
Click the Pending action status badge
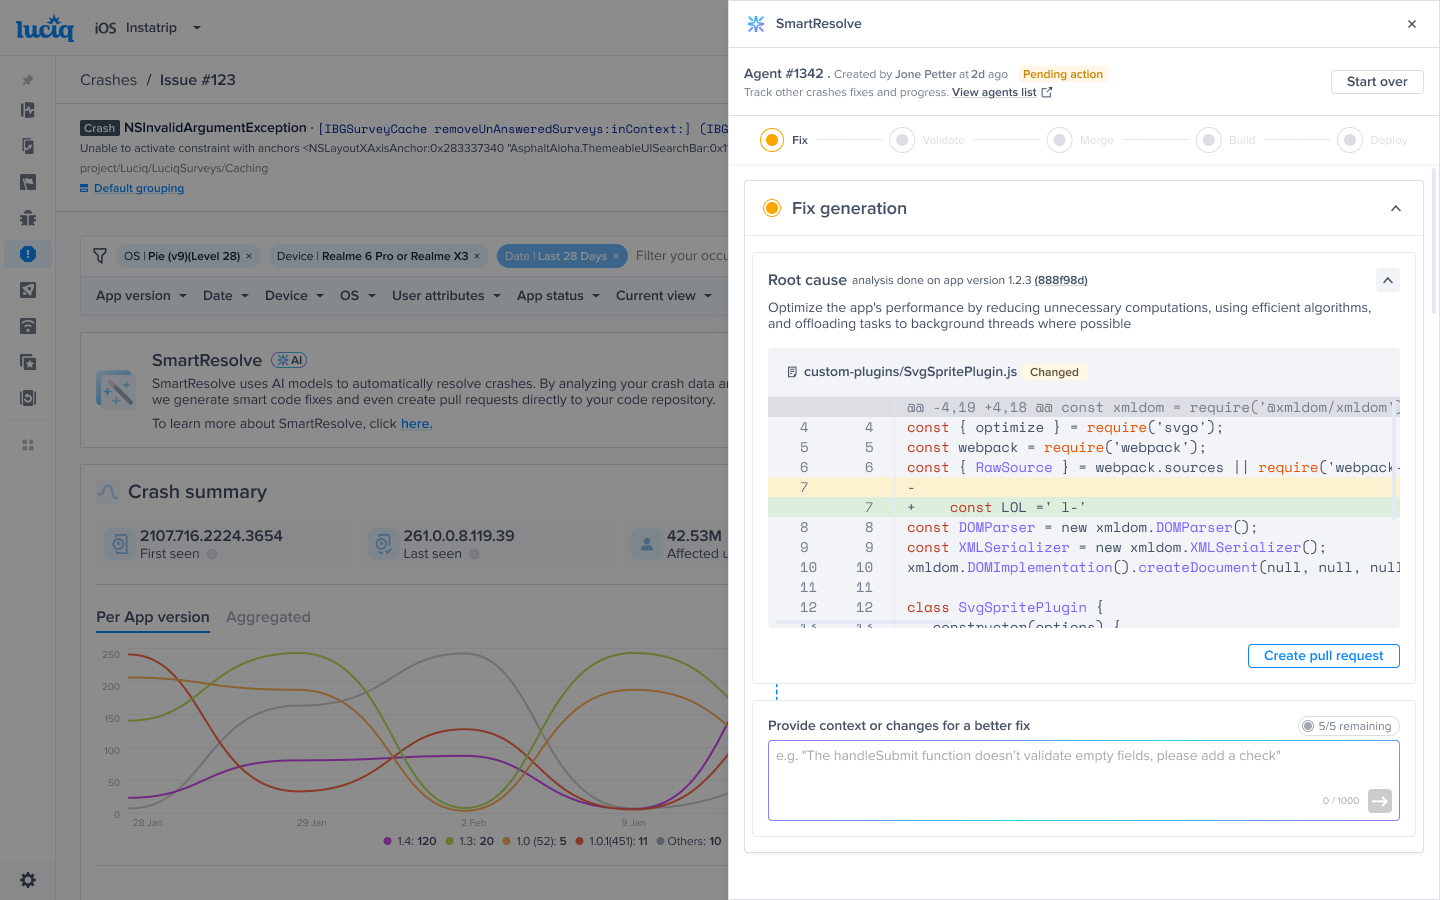[1063, 74]
